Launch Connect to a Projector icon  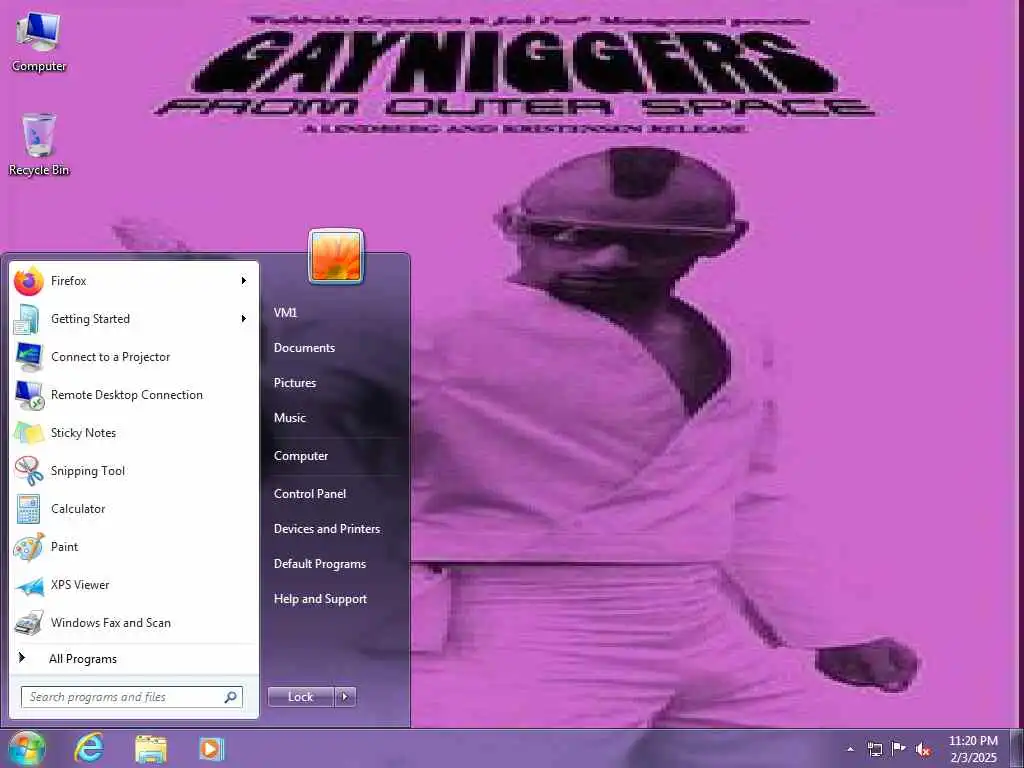tap(28, 357)
